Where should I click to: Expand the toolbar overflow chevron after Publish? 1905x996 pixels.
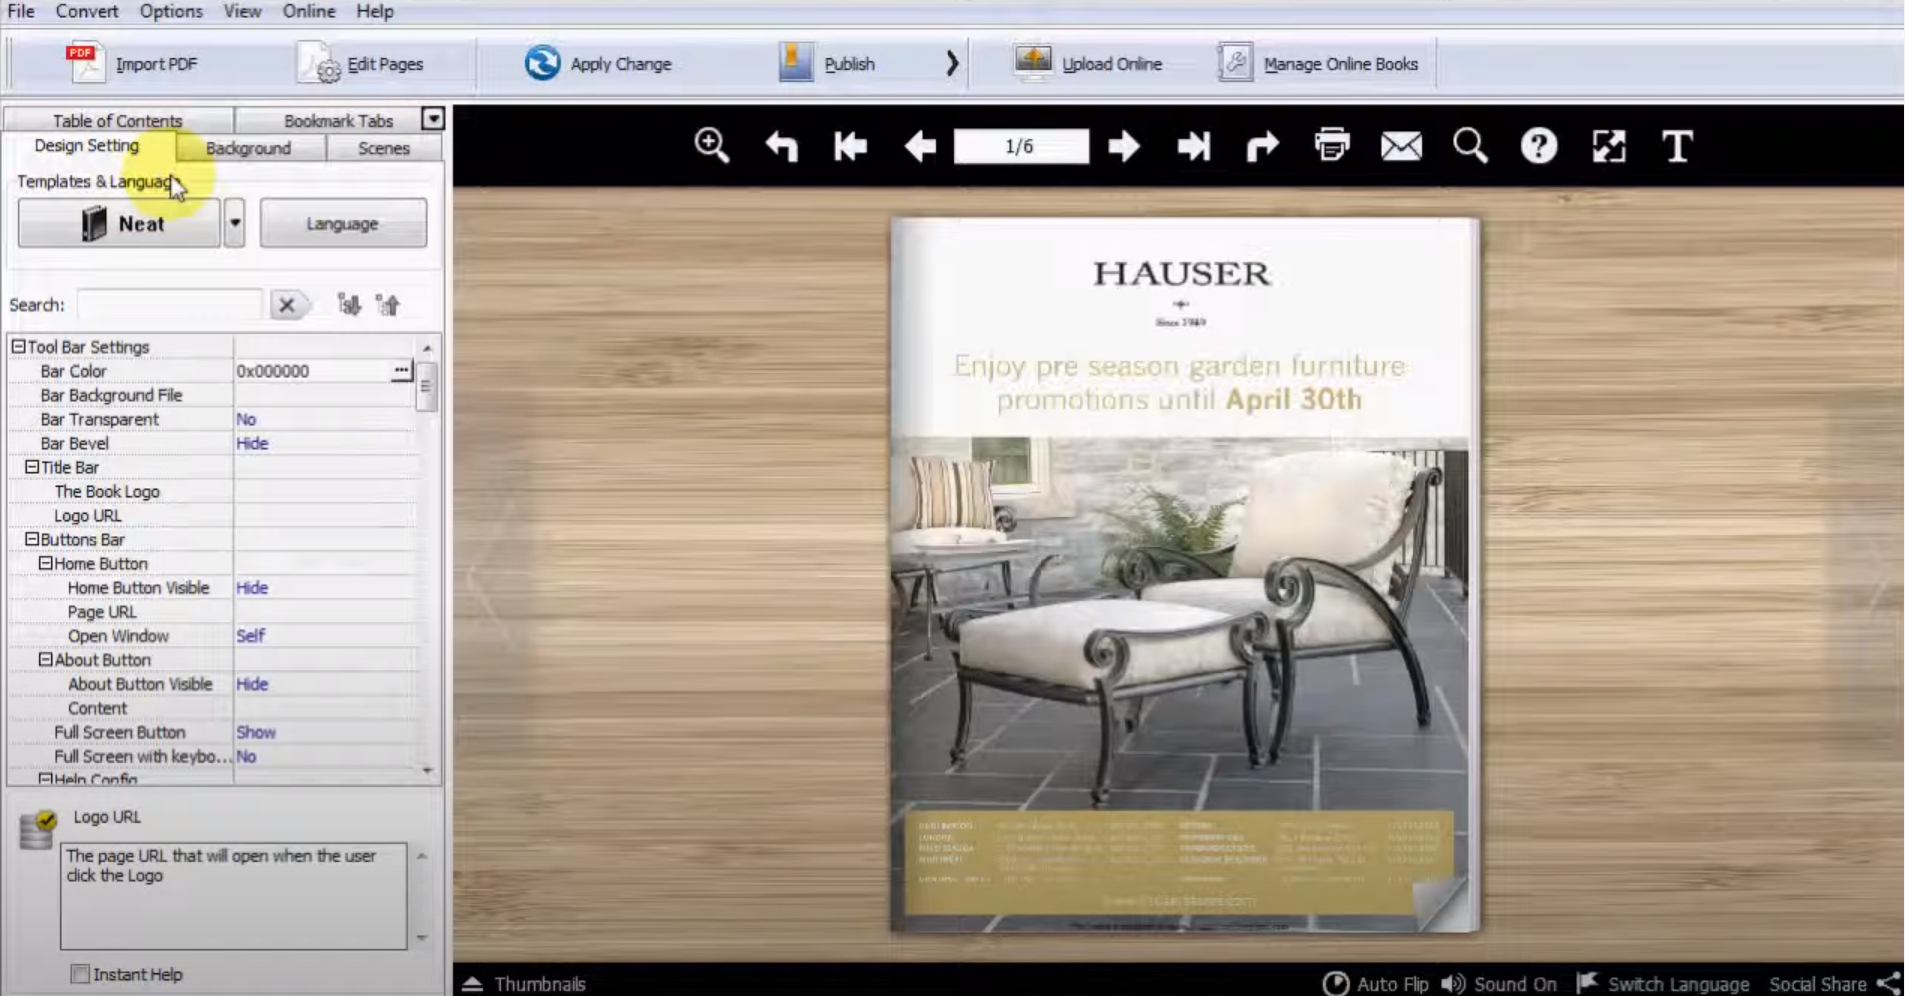pos(952,64)
